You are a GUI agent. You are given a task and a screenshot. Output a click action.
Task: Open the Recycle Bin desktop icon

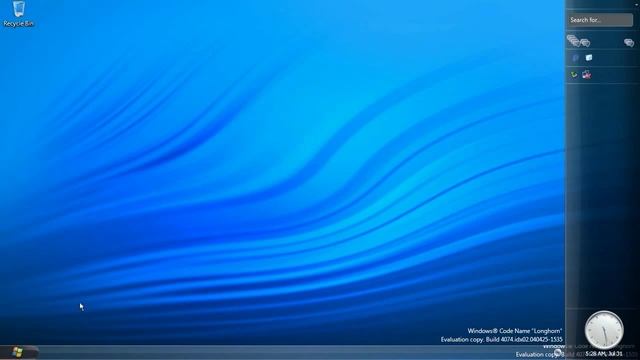pos(18,14)
